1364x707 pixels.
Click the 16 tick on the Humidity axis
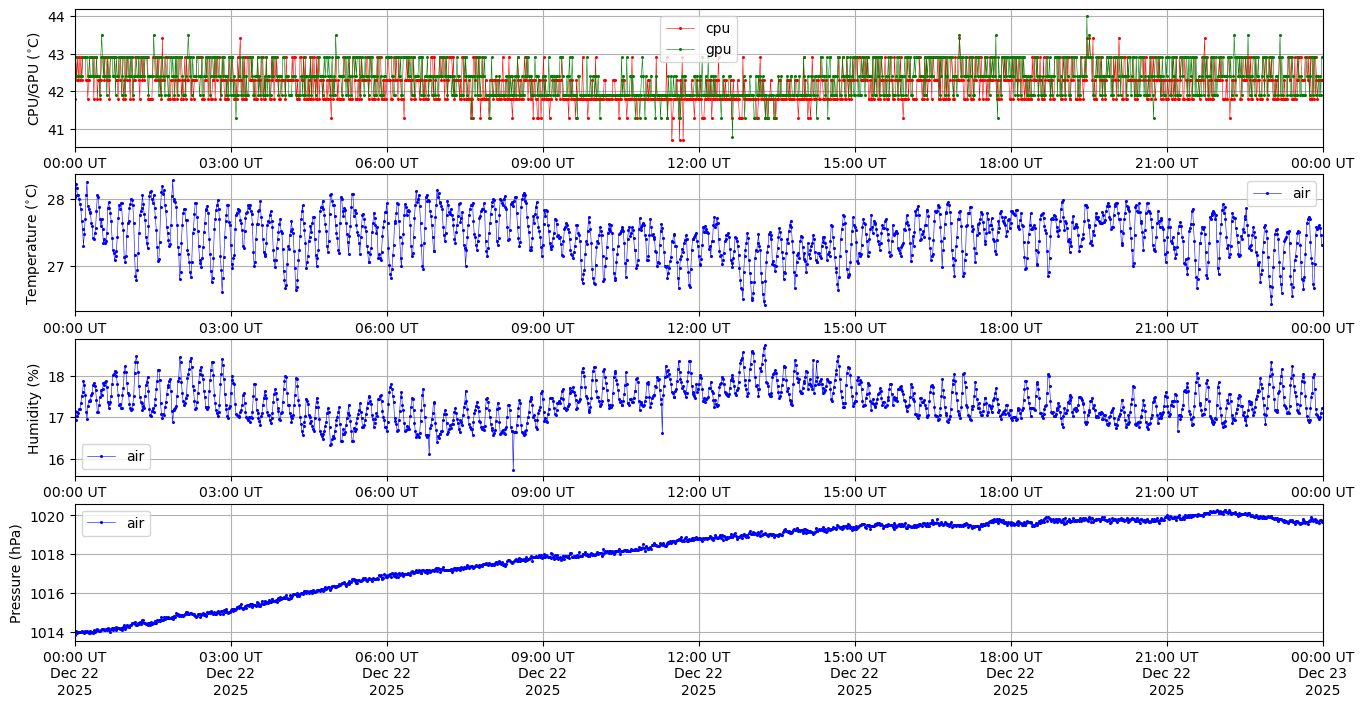(x=56, y=460)
